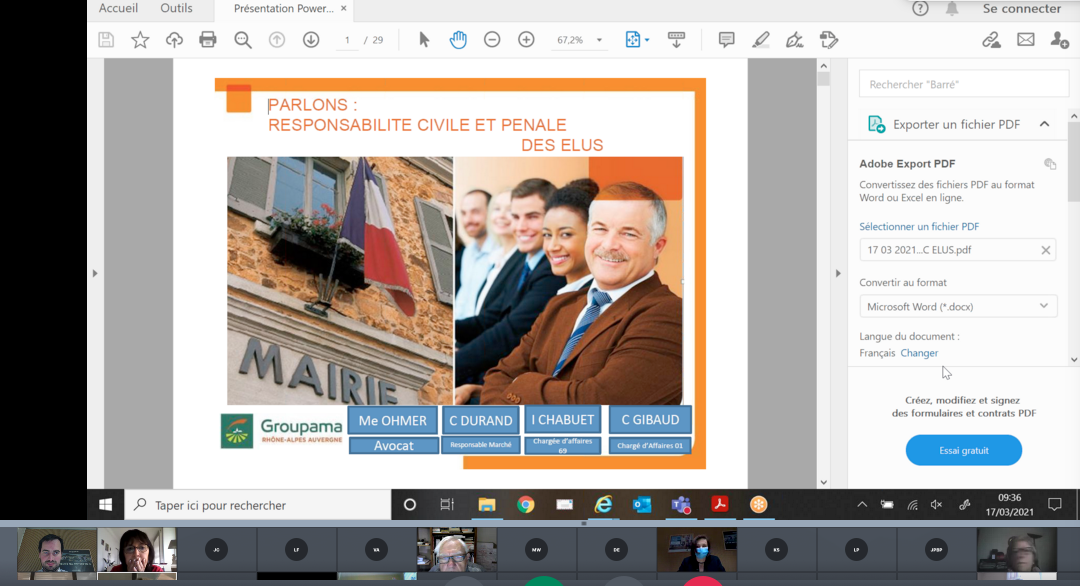Open Outlook from the taskbar
The width and height of the screenshot is (1080, 586).
click(642, 505)
